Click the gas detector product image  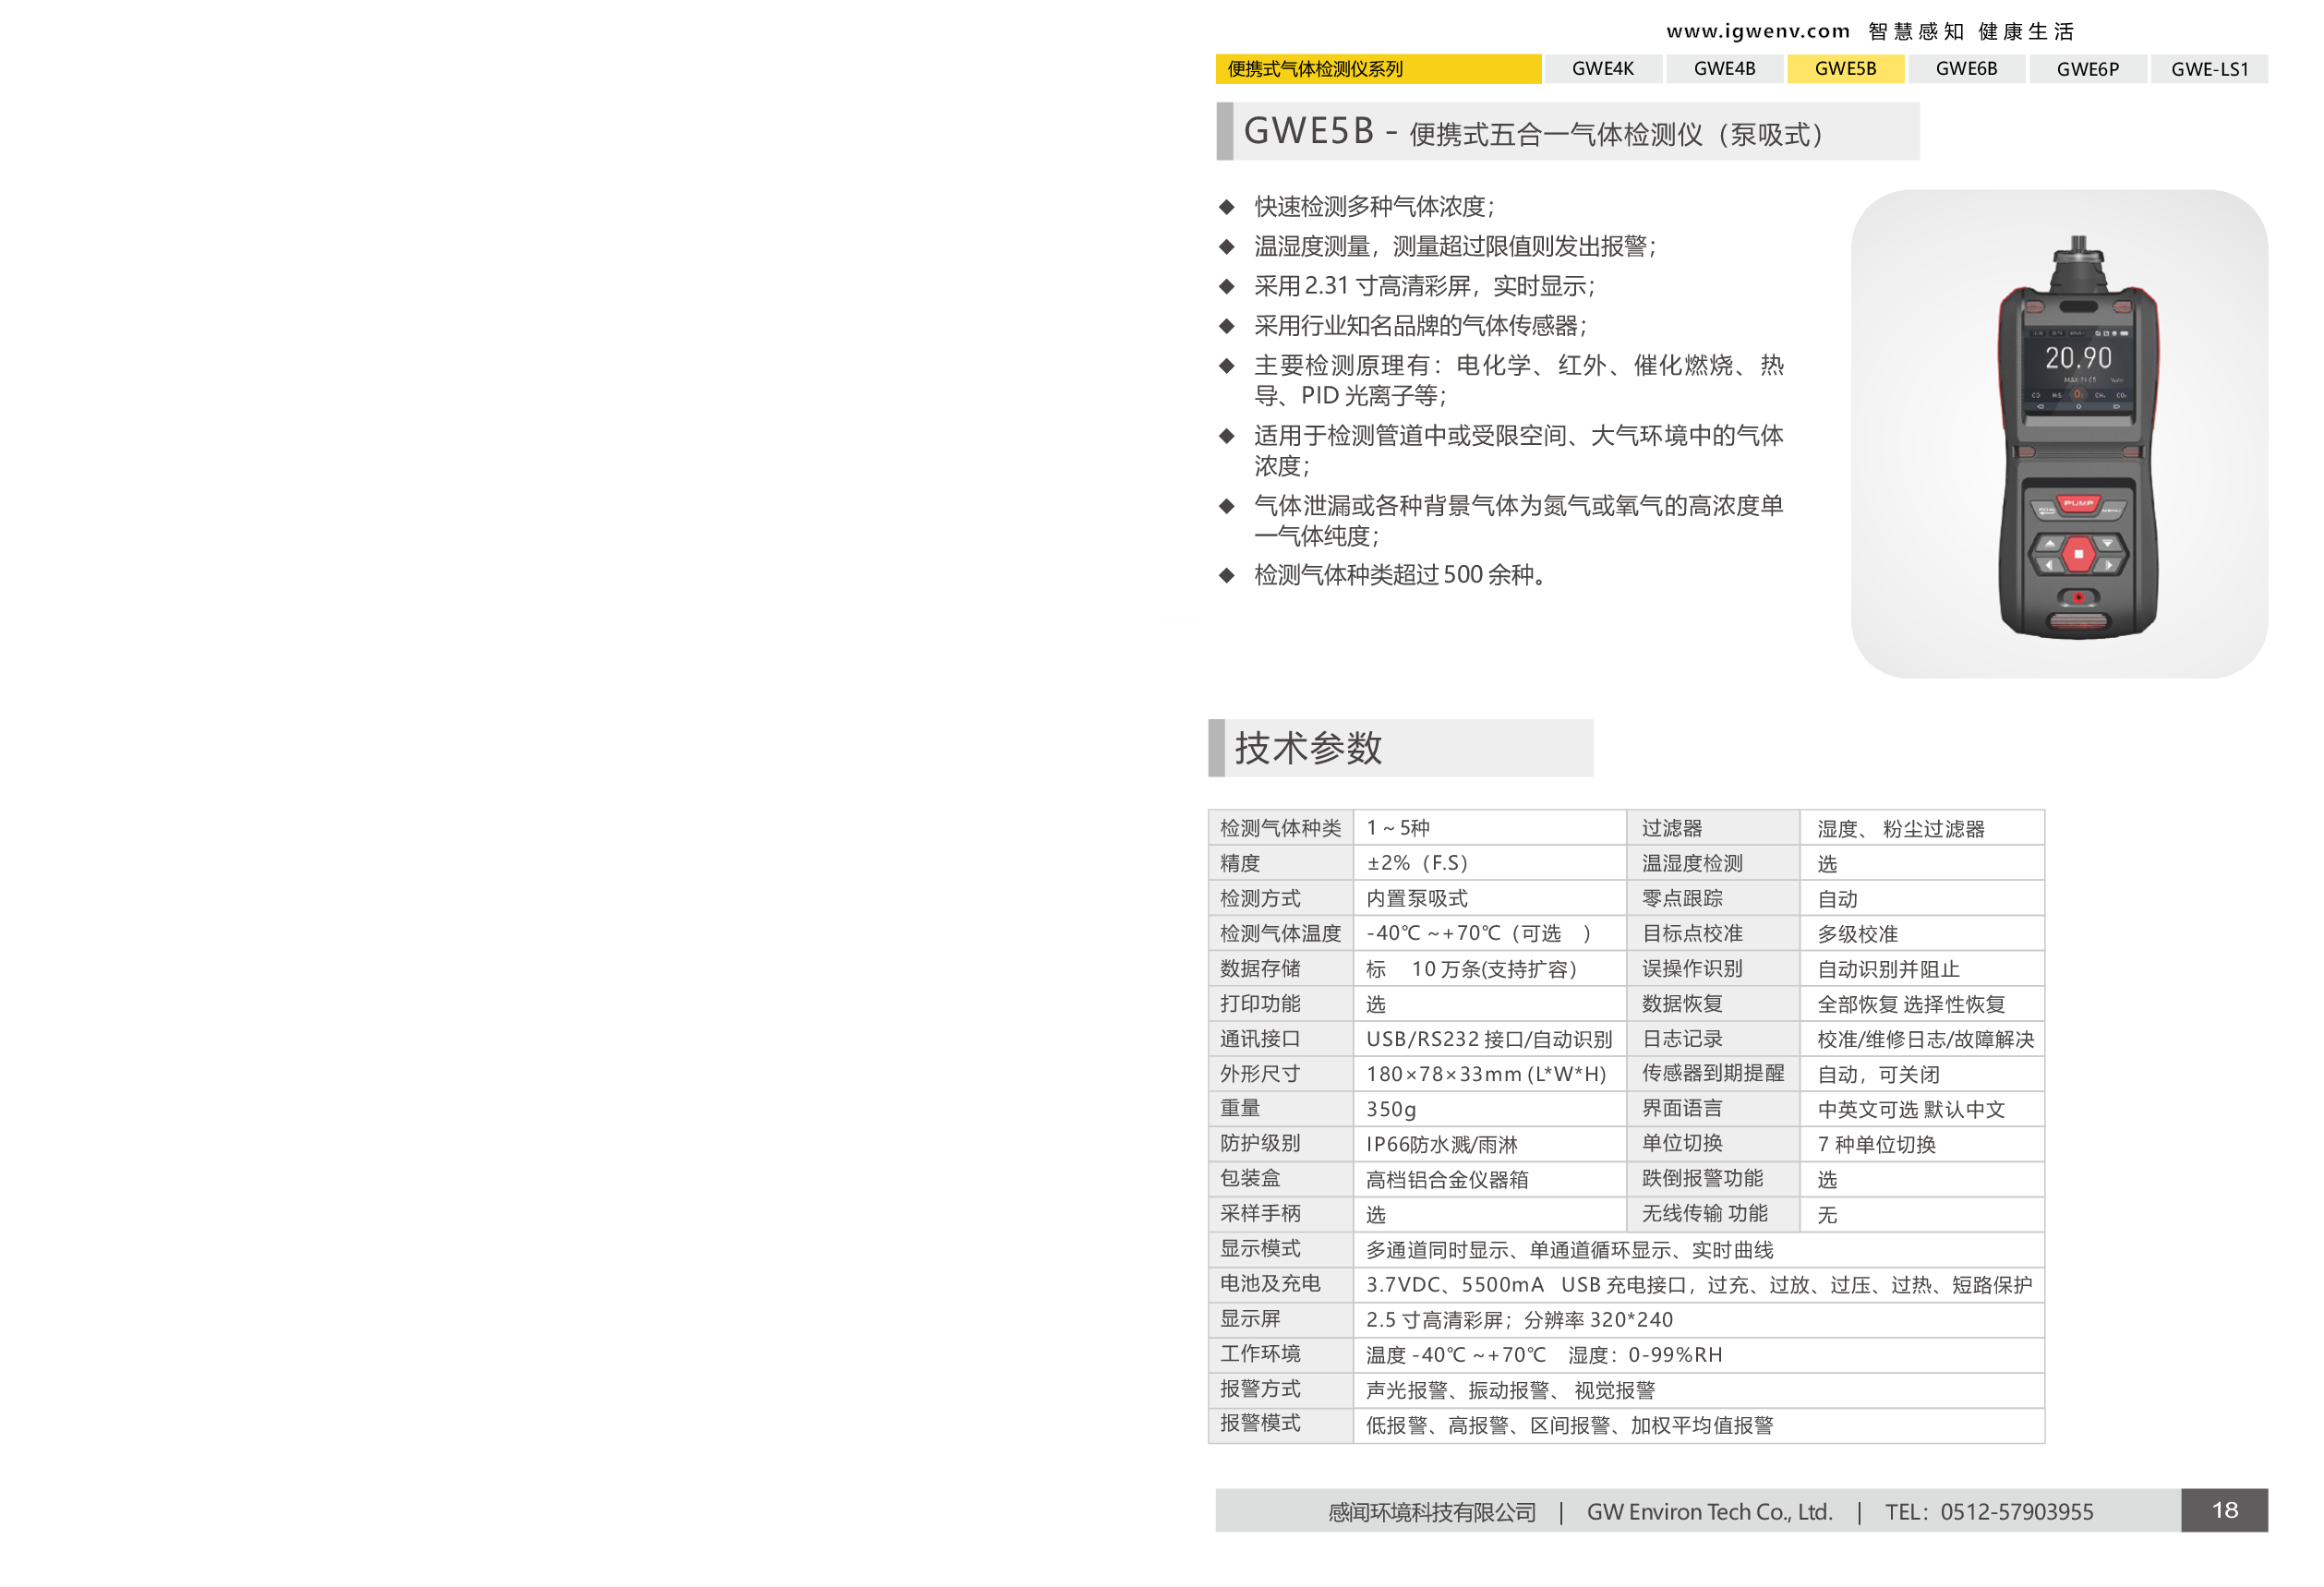pos(2078,435)
